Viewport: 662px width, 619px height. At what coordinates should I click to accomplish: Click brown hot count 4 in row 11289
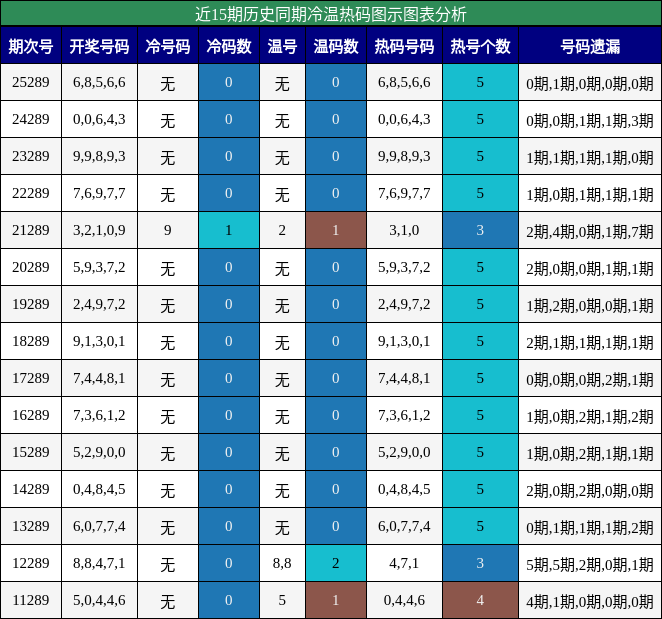pos(480,600)
